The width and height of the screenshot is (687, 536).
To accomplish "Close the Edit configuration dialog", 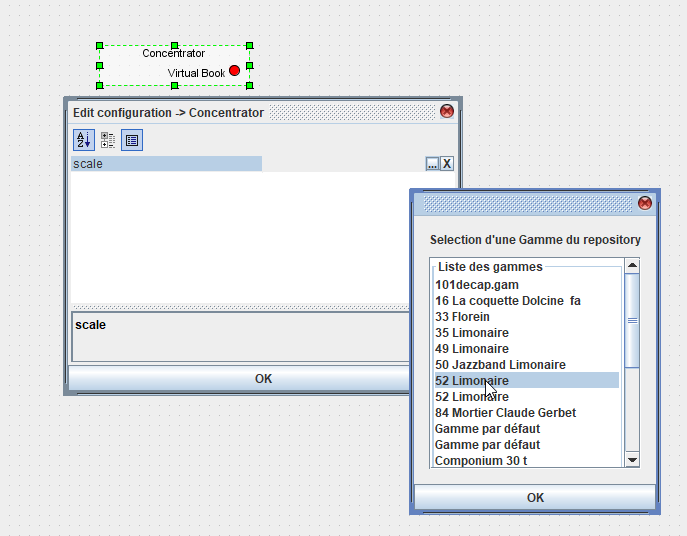I will (446, 112).
